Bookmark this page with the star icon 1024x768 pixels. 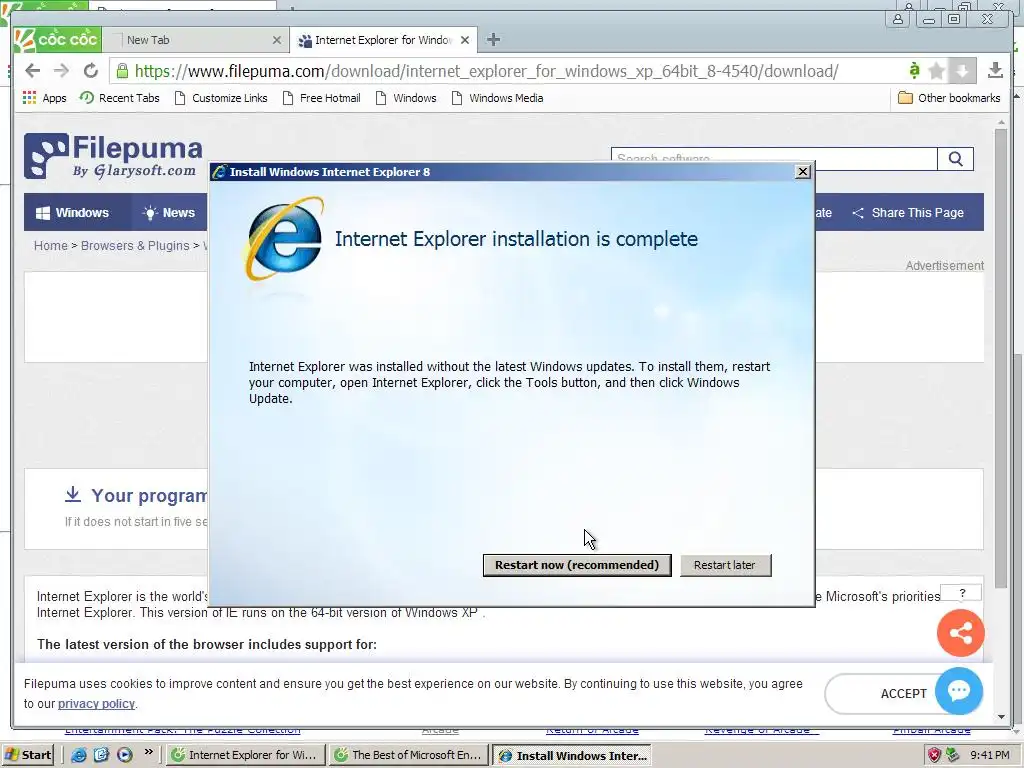(x=936, y=71)
